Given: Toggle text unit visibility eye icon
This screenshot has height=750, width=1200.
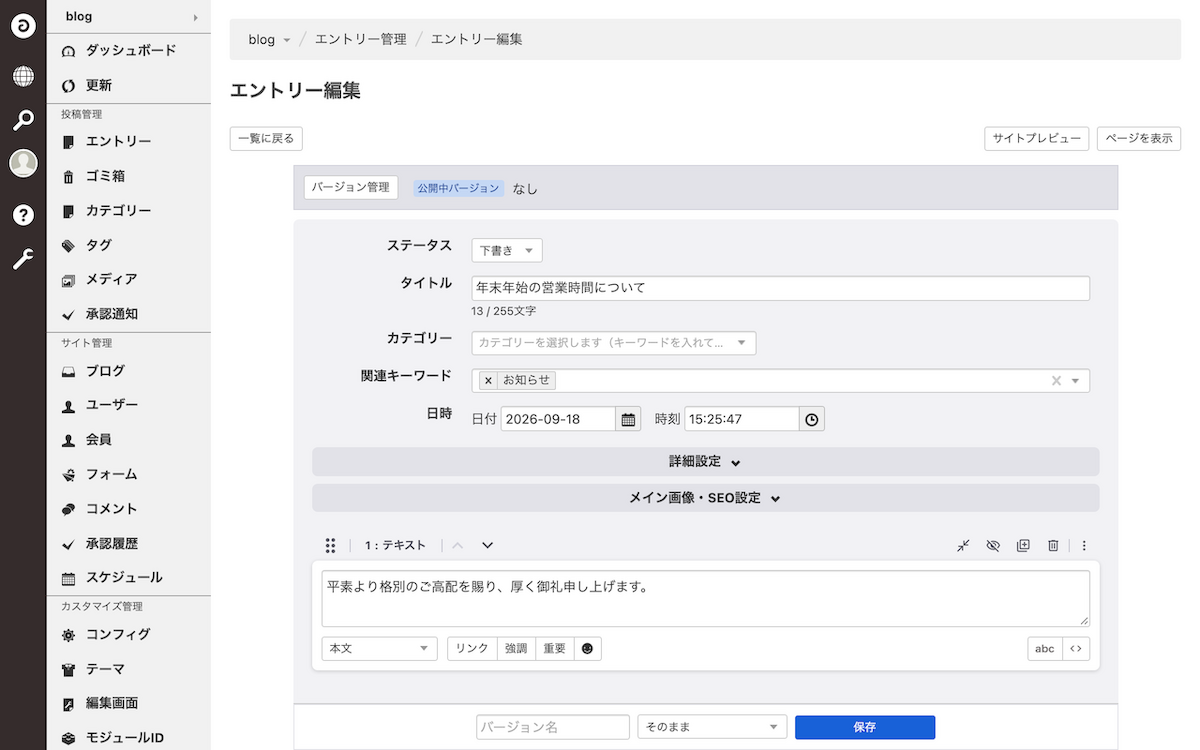Looking at the screenshot, I should click(x=993, y=545).
